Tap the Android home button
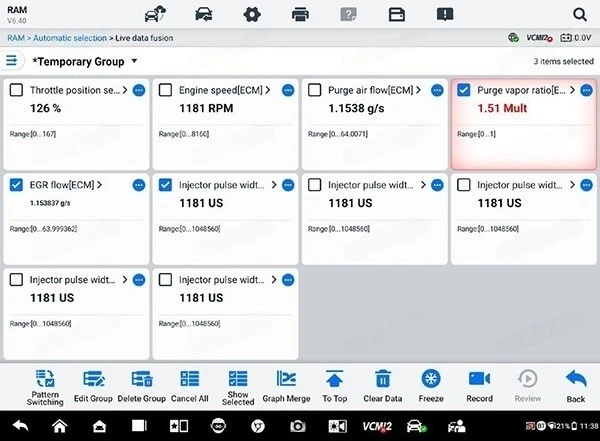The height and width of the screenshot is (441, 600). pos(59,426)
